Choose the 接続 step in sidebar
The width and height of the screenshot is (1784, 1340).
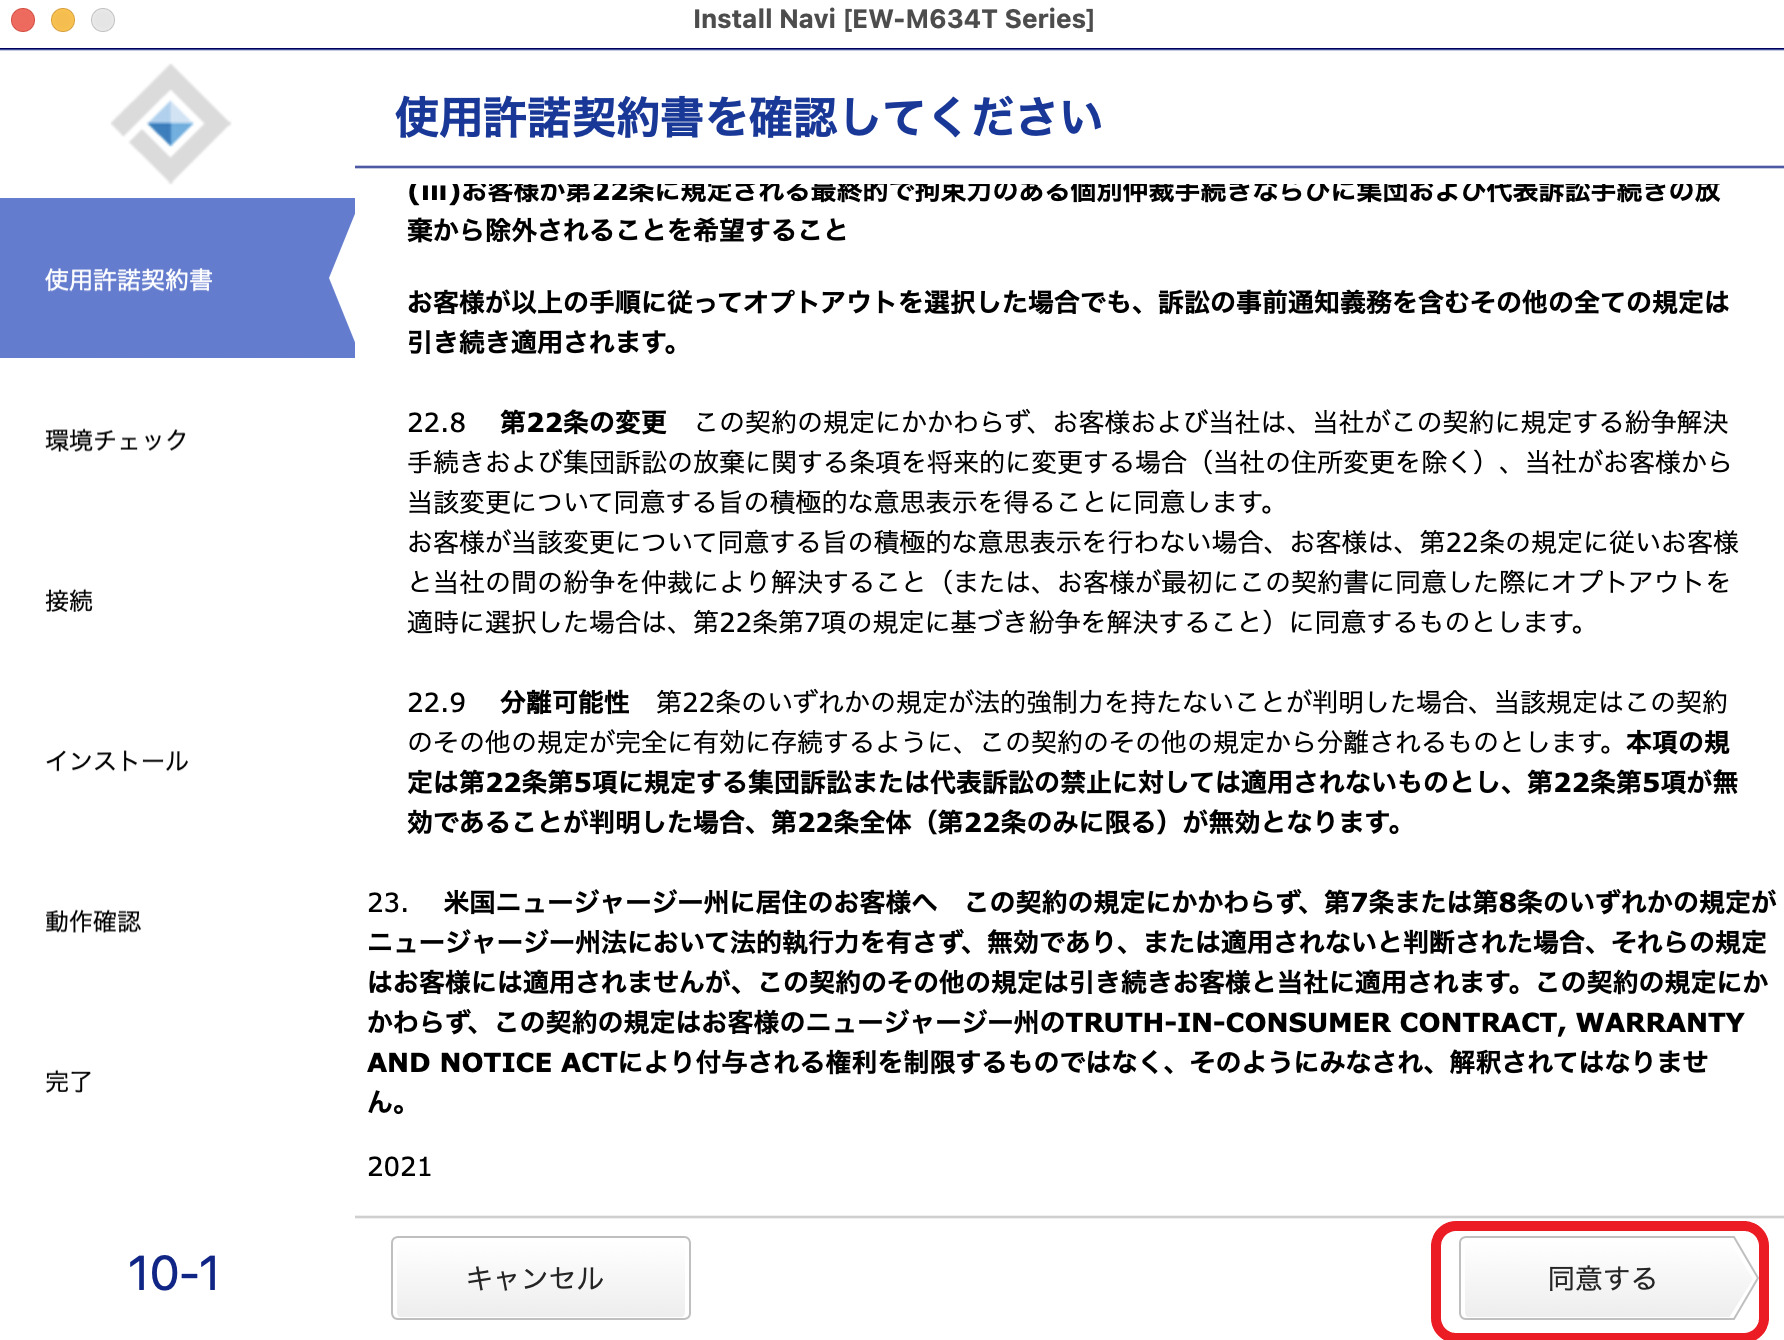click(69, 600)
